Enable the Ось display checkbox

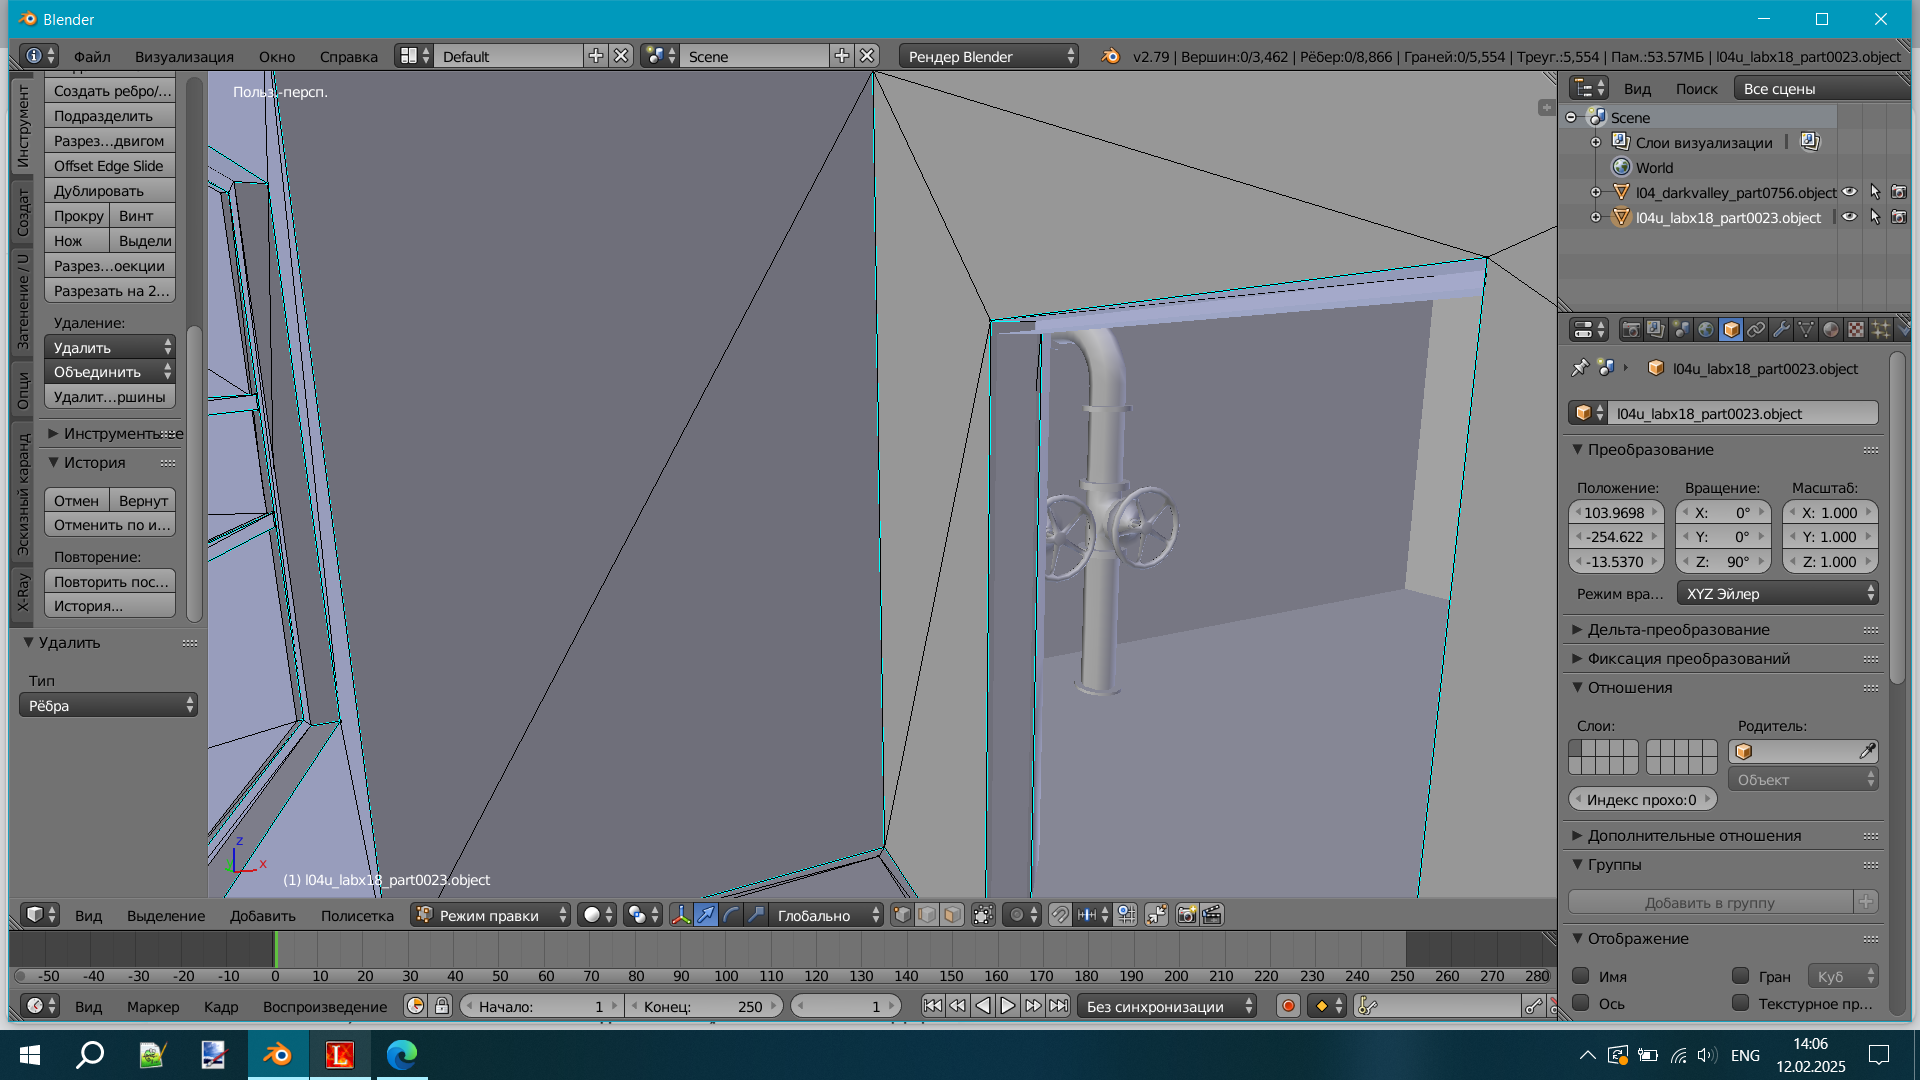coord(1581,1003)
